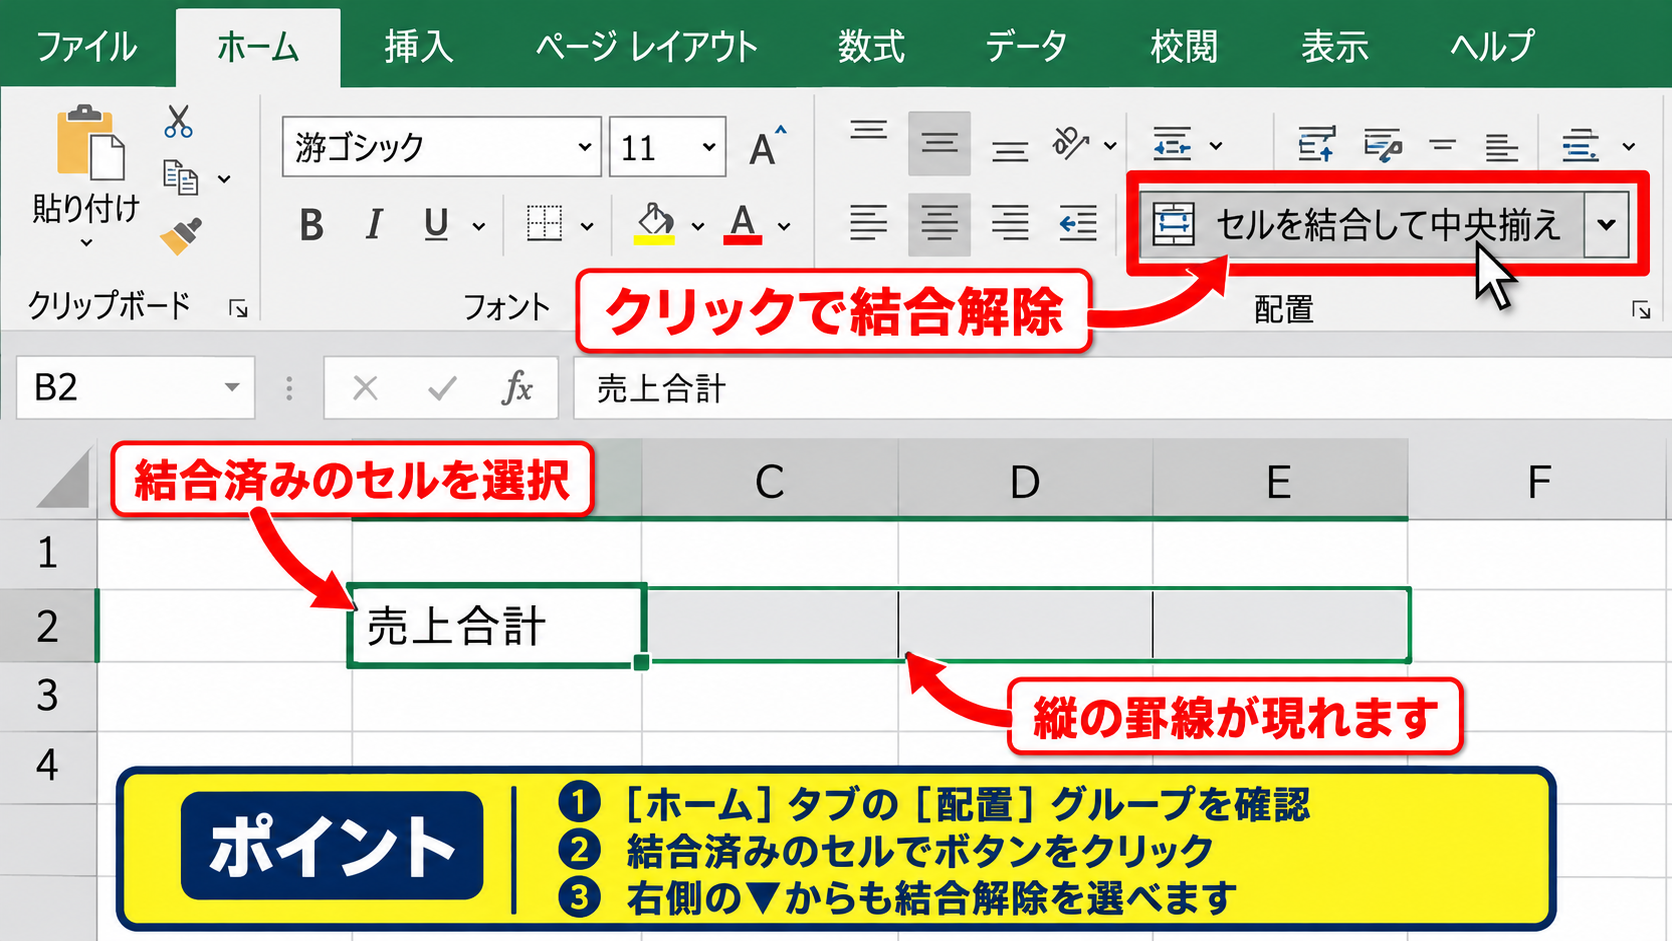The width and height of the screenshot is (1672, 941).
Task: Toggle Middle Align vertical alignment
Action: point(939,144)
